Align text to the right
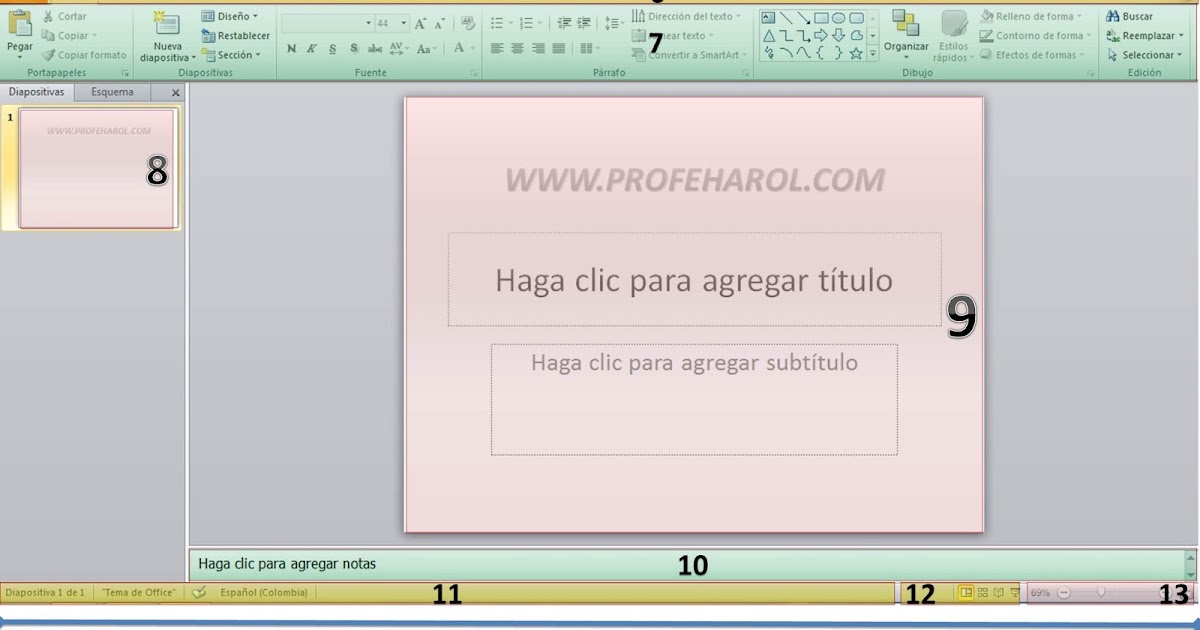1200x630 pixels. pyautogui.click(x=538, y=48)
